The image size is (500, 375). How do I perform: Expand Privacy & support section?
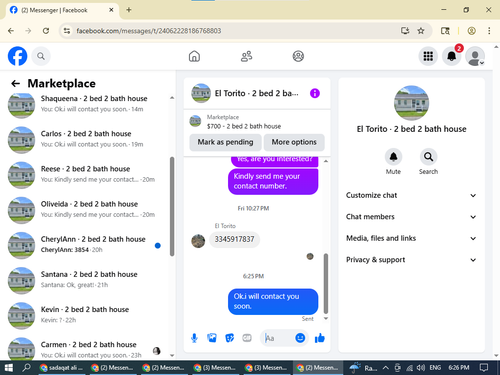tap(411, 260)
